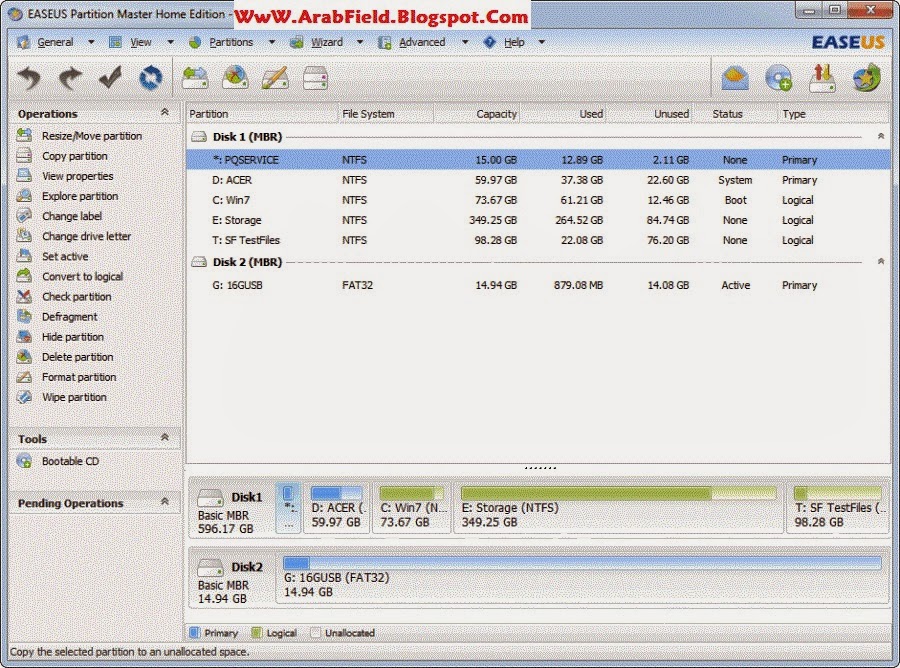
Task: Collapse the Disk 1 (MBR) group
Action: click(880, 137)
